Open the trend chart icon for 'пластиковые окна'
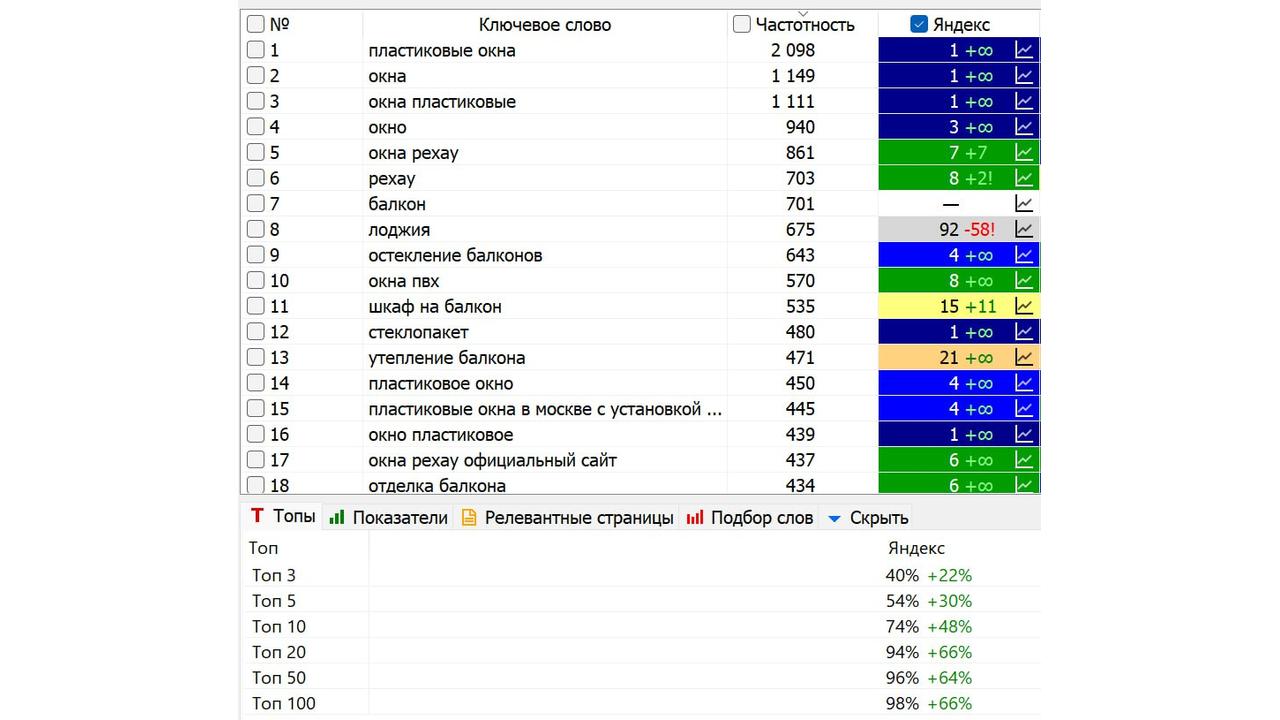The image size is (1280, 720). point(1024,50)
